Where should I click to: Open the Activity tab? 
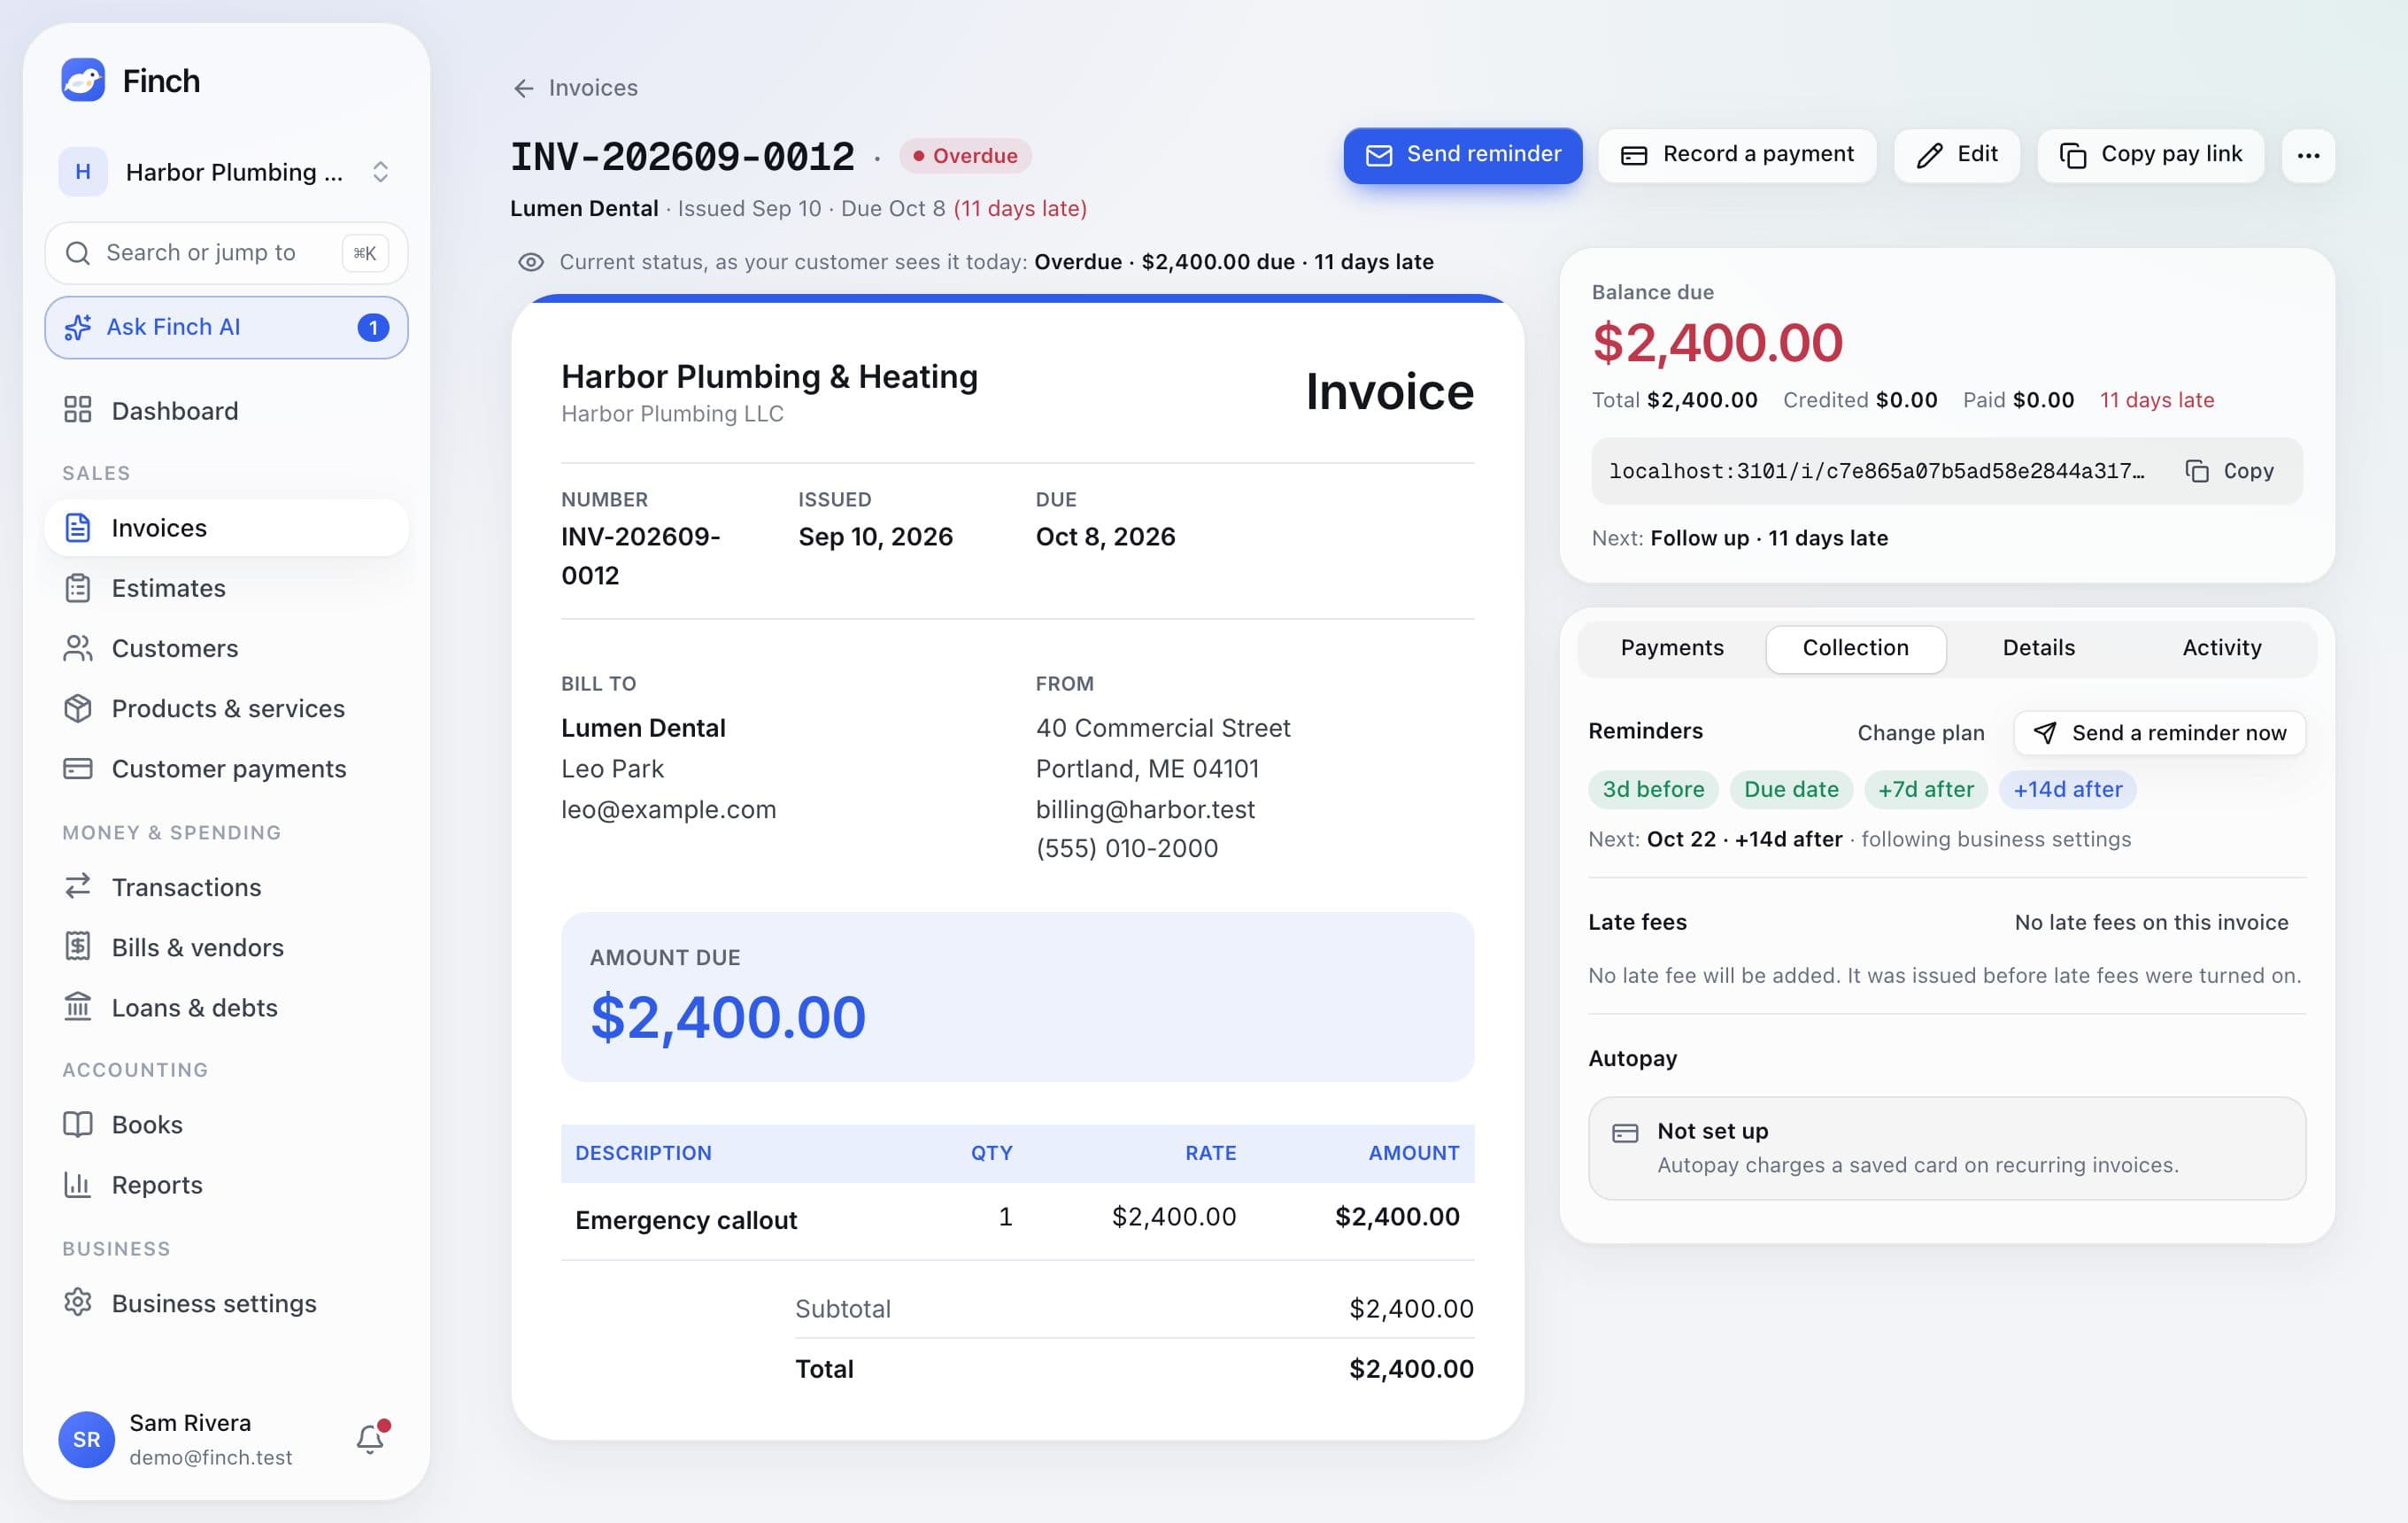tap(2222, 648)
